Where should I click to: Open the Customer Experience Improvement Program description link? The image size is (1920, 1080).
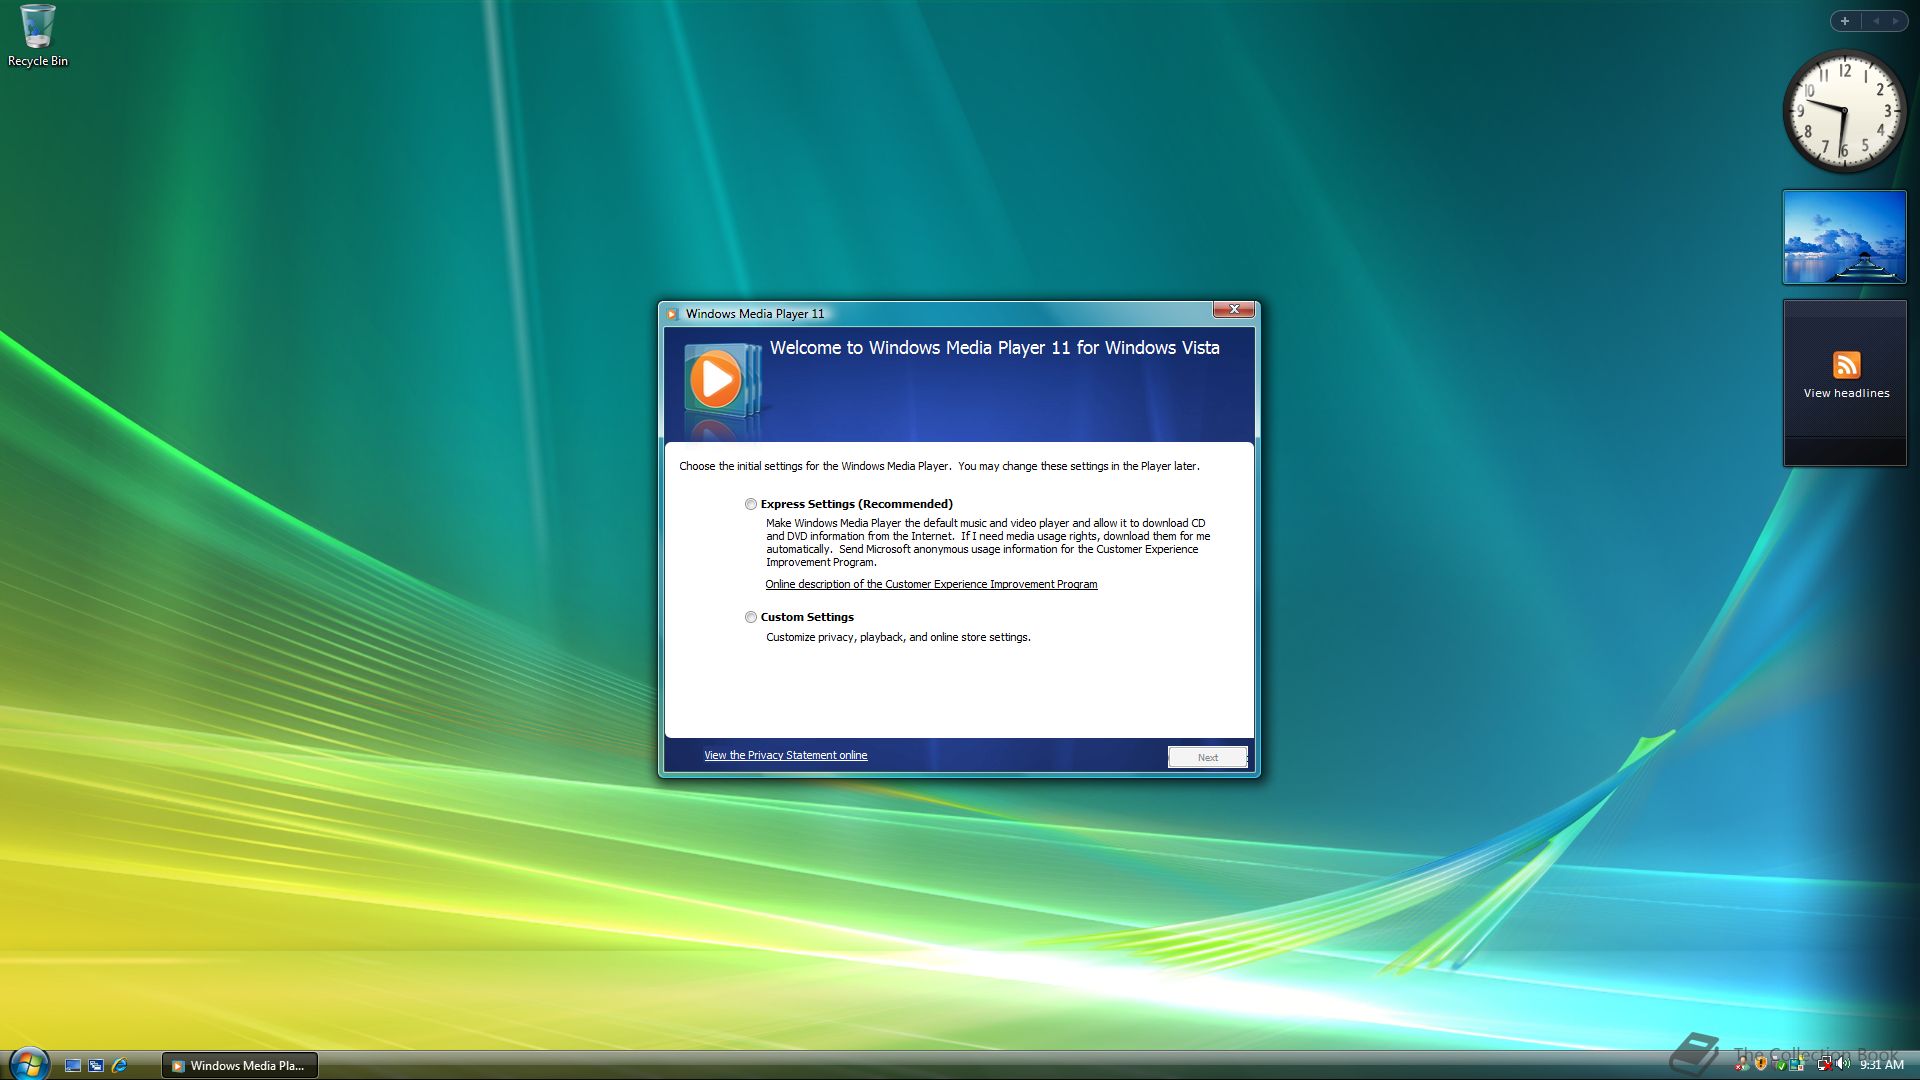pos(931,584)
